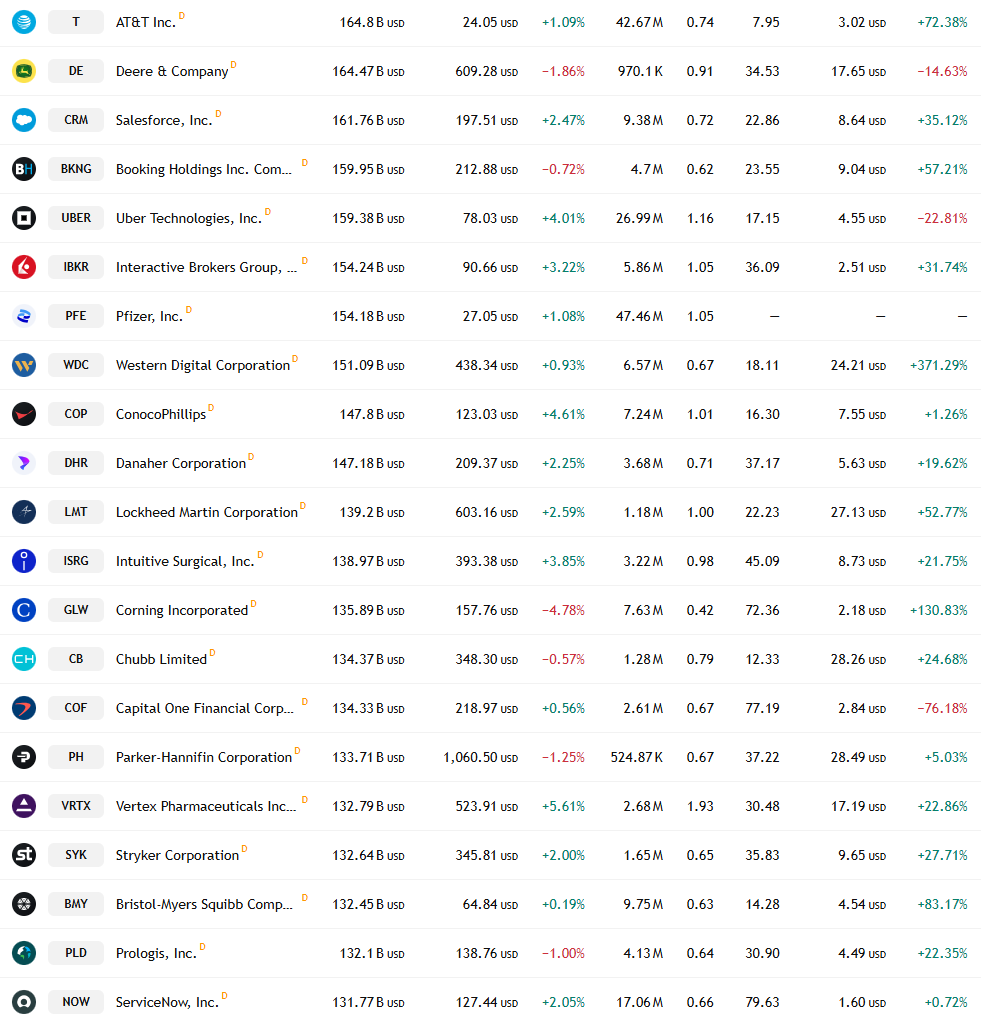Choose the COF ticker badge
Screen dimensions: 981x1021
coord(76,708)
